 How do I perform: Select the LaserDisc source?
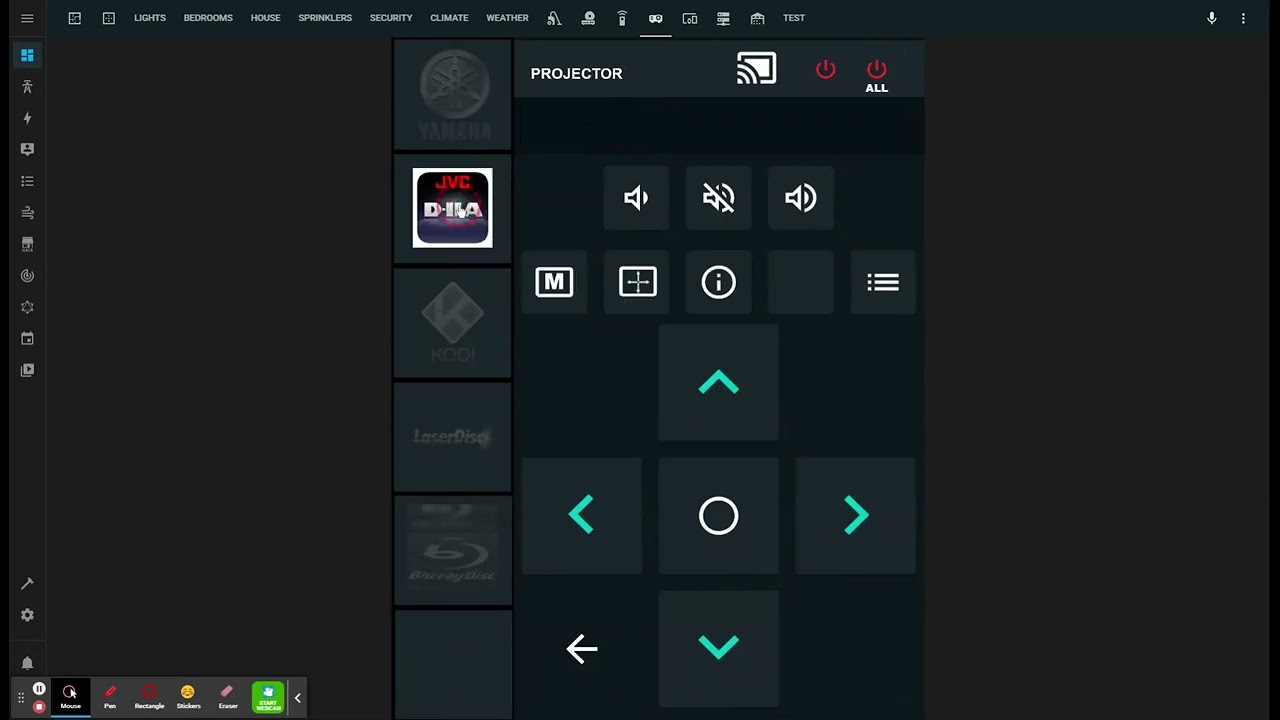tap(453, 437)
